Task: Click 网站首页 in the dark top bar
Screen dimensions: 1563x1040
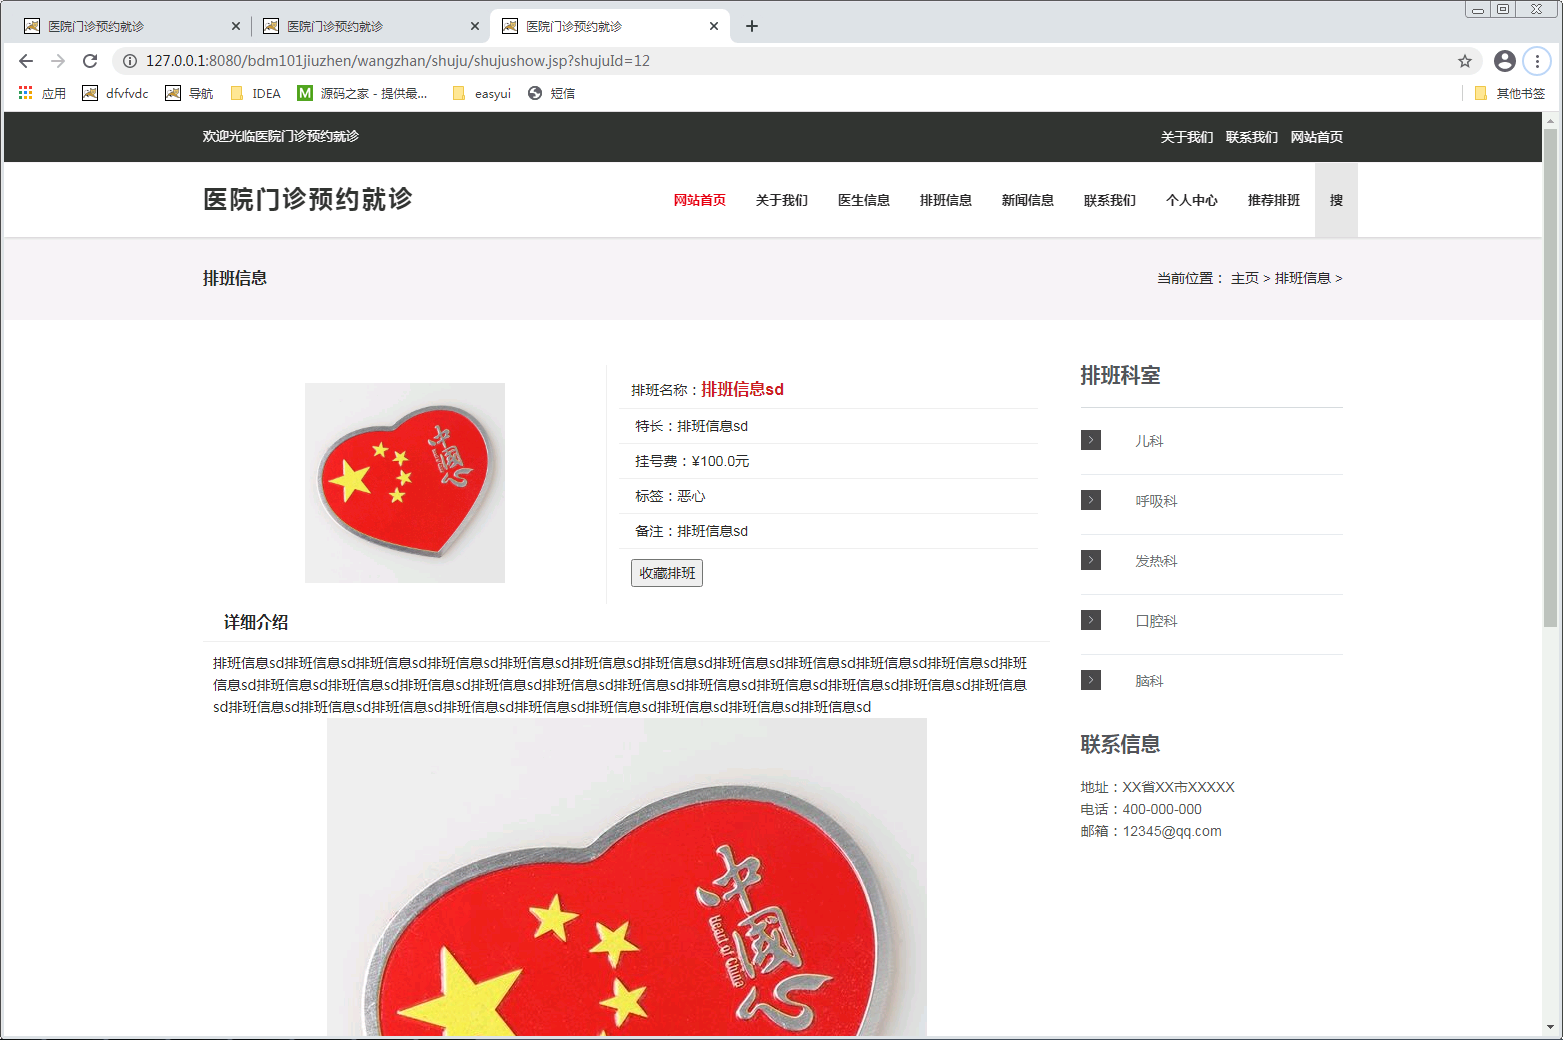Action: pyautogui.click(x=1317, y=137)
